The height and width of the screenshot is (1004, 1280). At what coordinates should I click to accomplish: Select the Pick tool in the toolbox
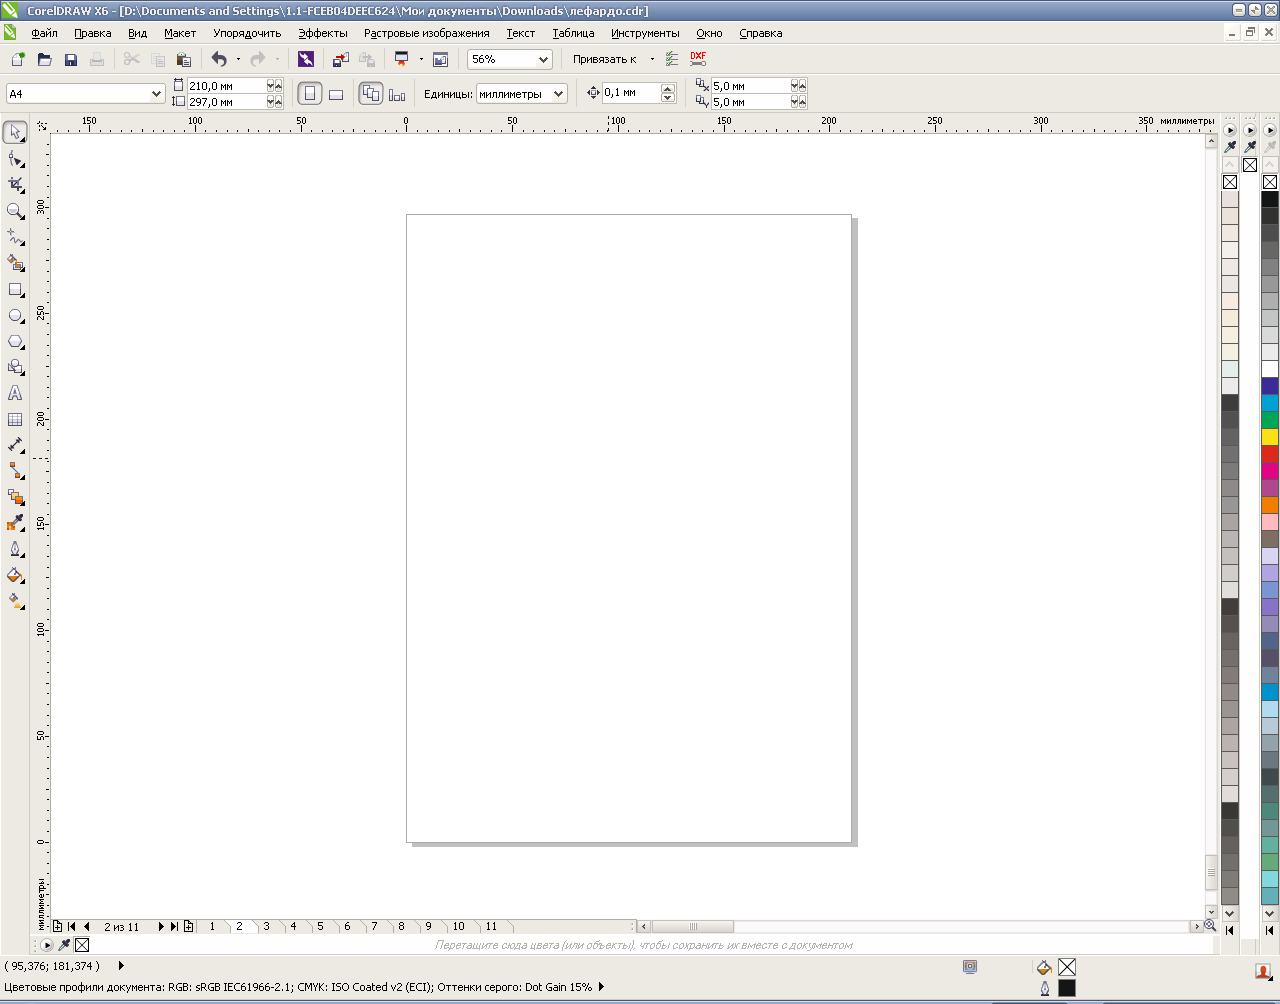click(x=15, y=133)
